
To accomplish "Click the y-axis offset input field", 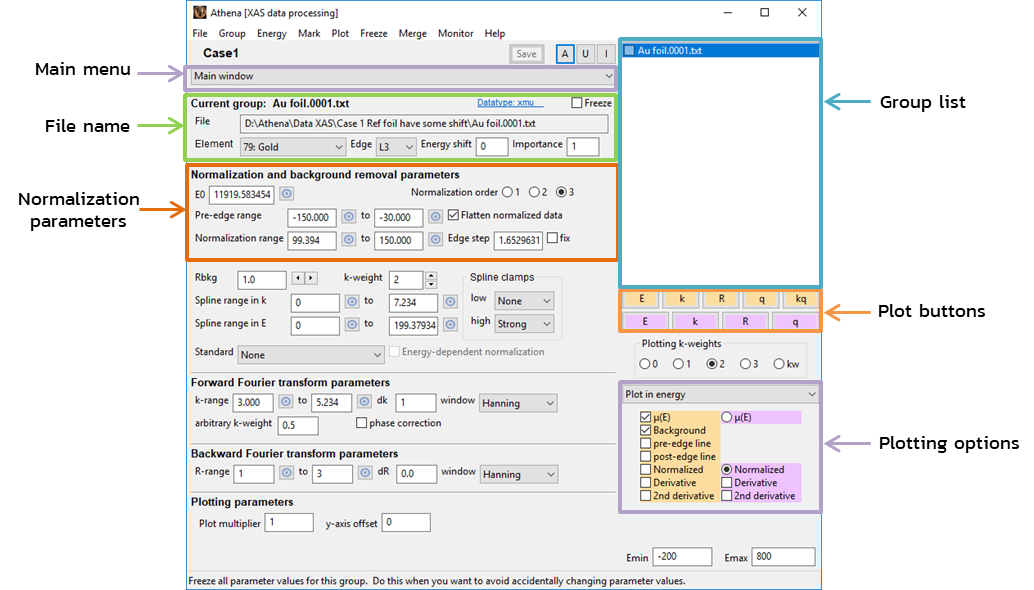I will 406,522.
